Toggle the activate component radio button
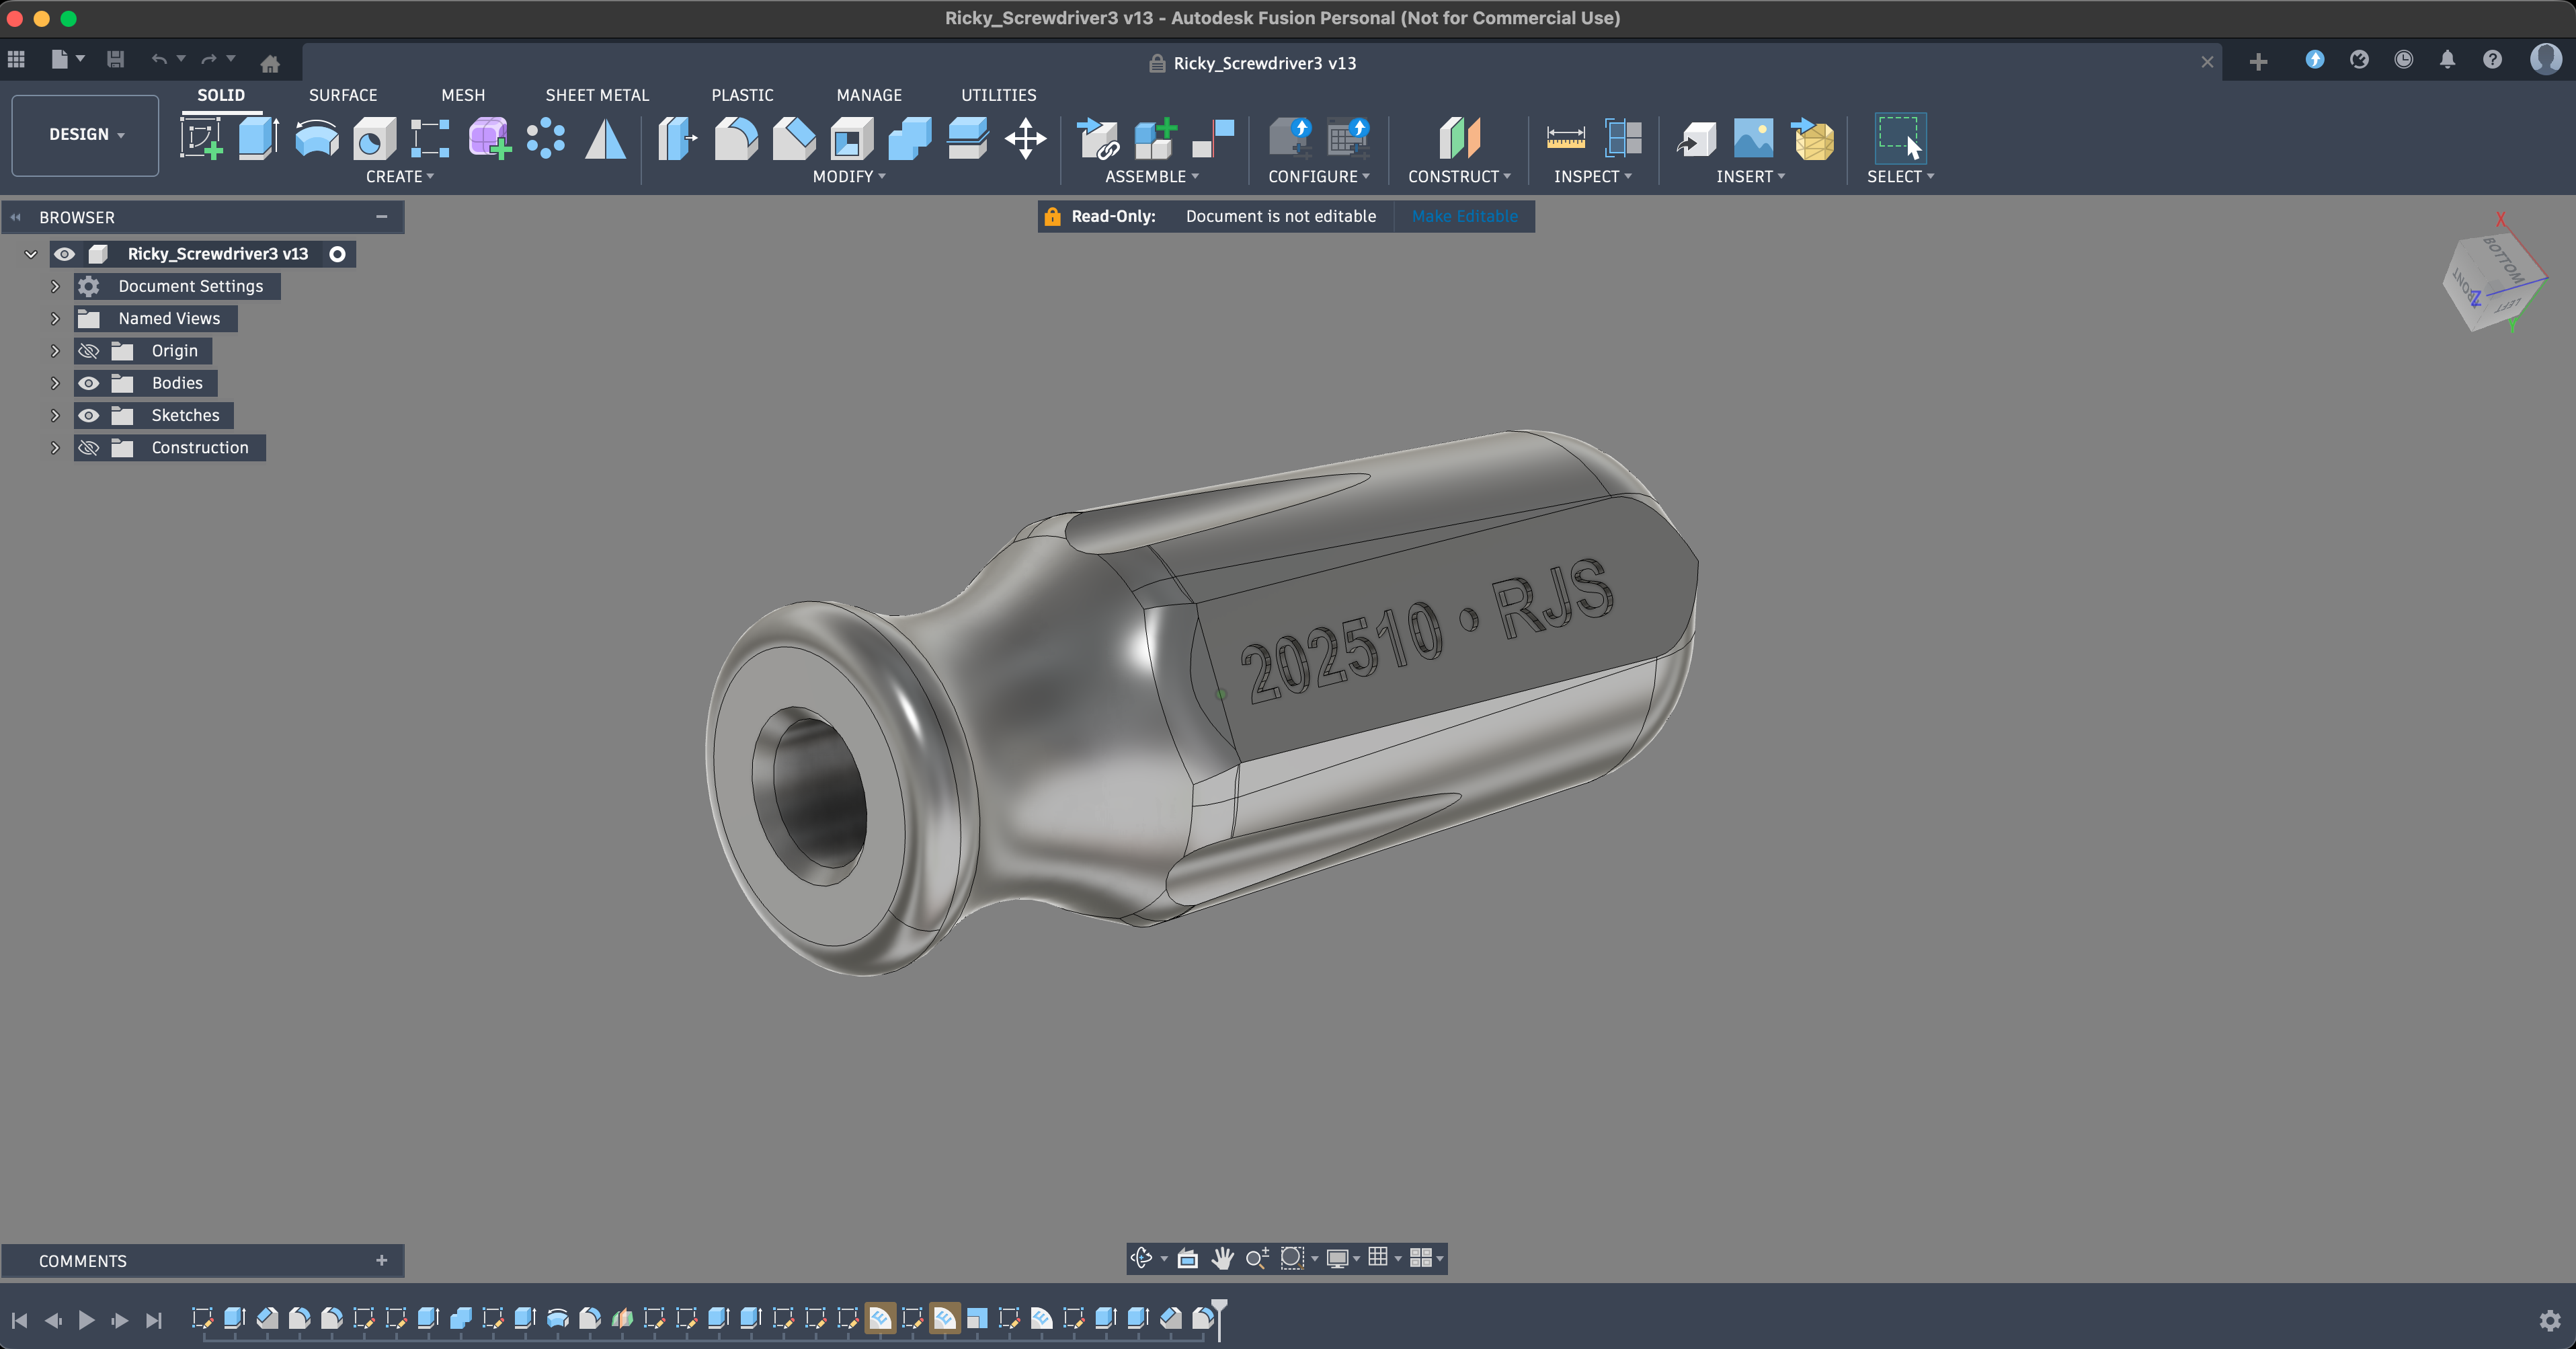The height and width of the screenshot is (1349, 2576). pos(338,254)
